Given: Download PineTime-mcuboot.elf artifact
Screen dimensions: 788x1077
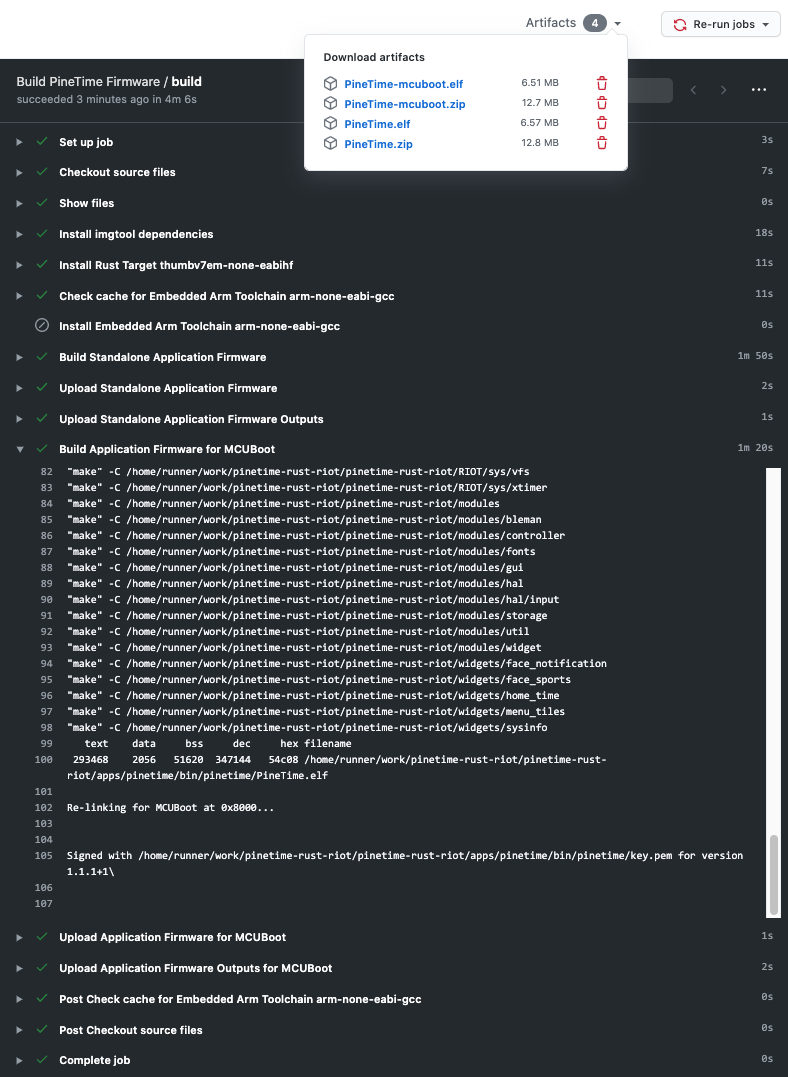Looking at the screenshot, I should pos(403,84).
